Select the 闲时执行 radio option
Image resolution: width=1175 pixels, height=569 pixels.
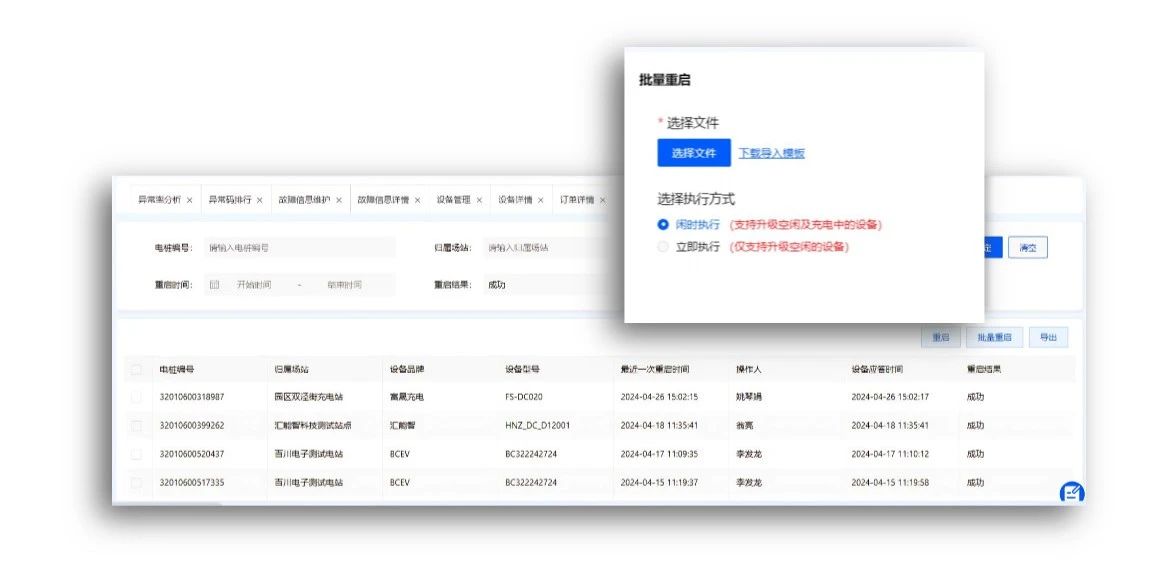coord(663,225)
